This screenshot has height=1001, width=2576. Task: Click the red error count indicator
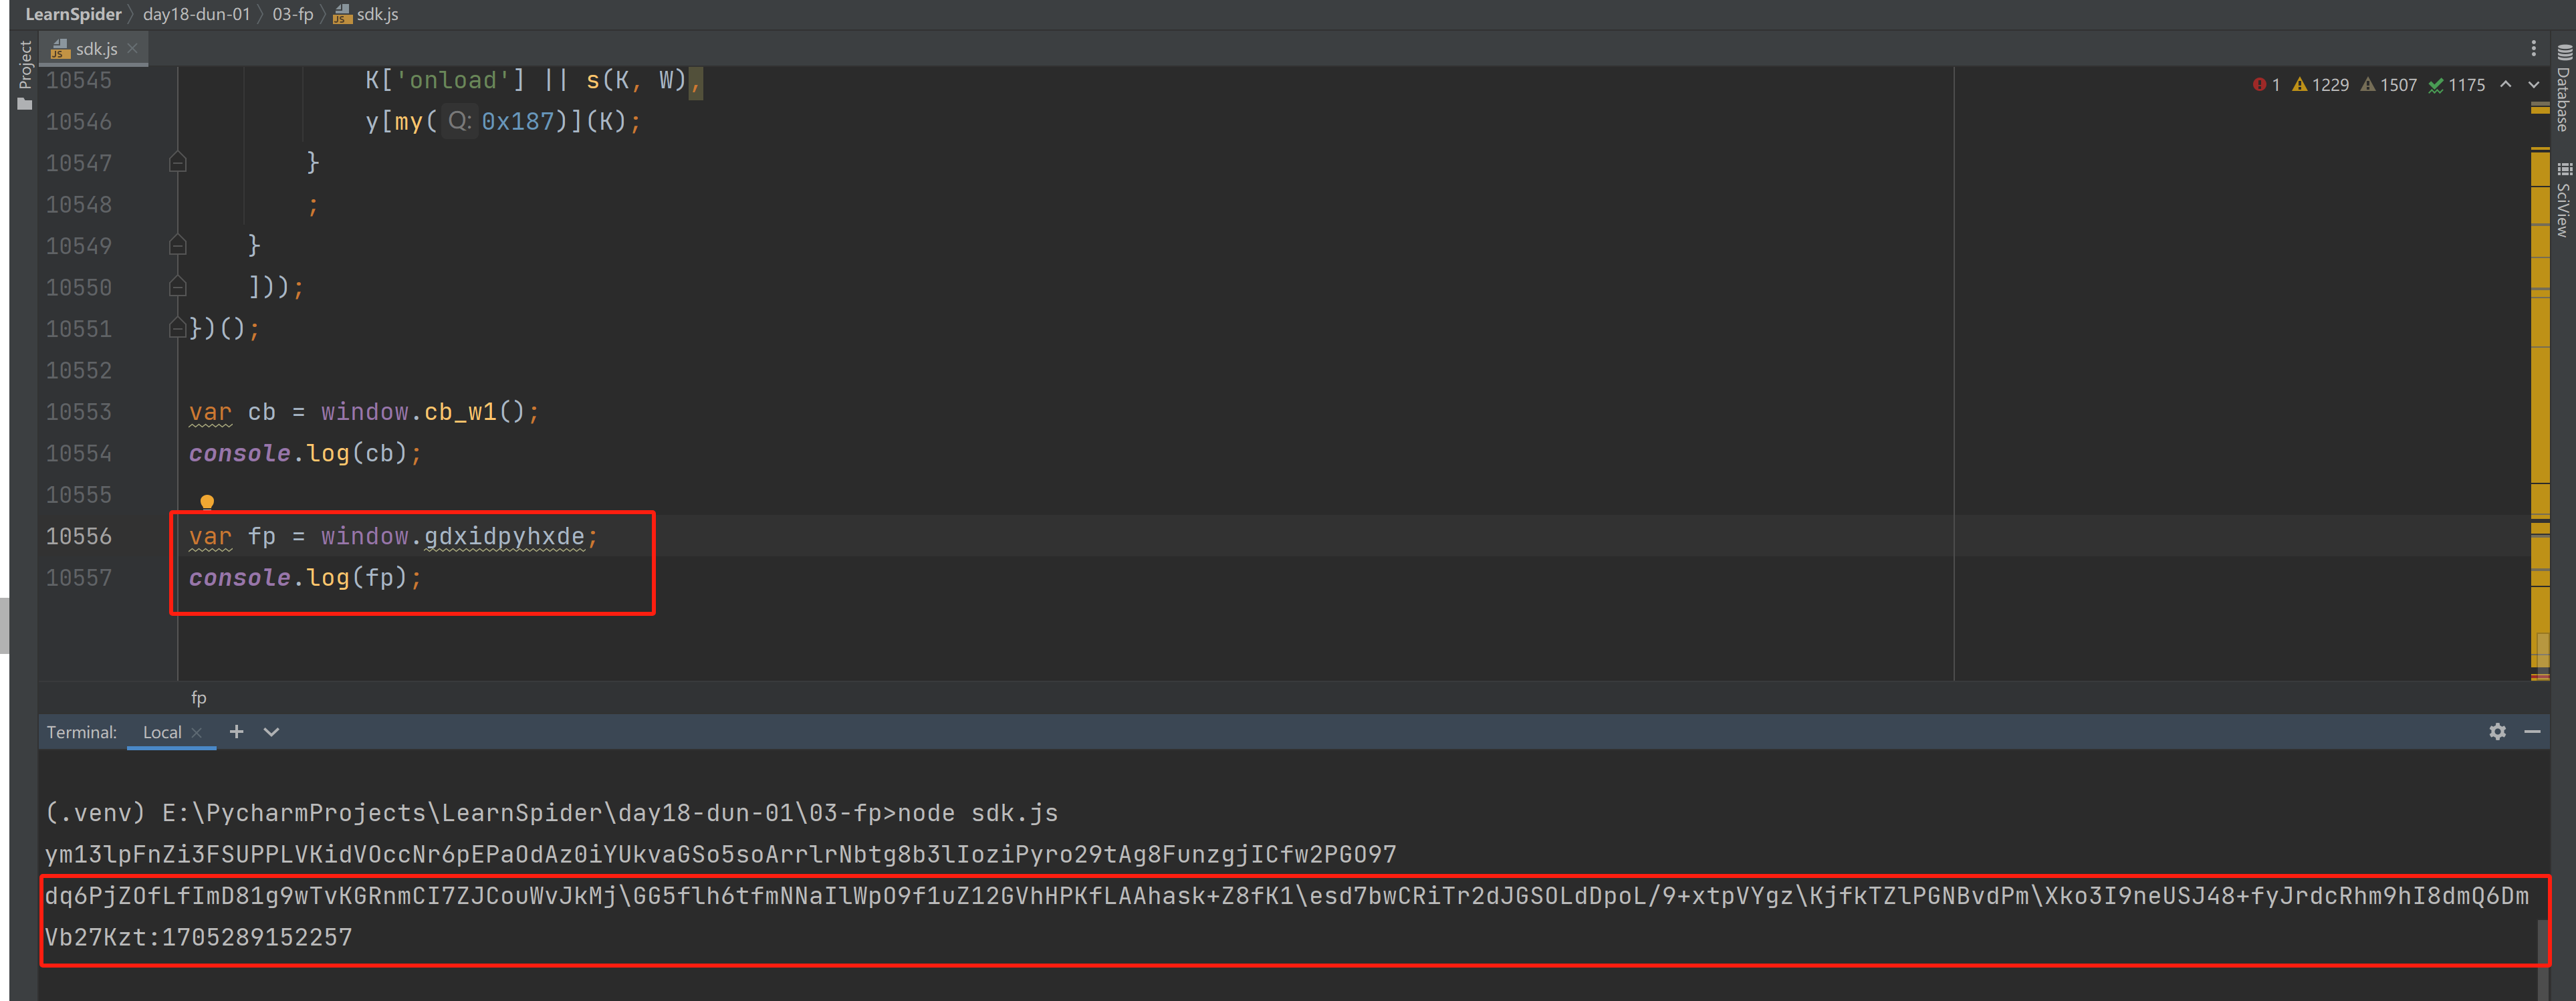point(2266,85)
